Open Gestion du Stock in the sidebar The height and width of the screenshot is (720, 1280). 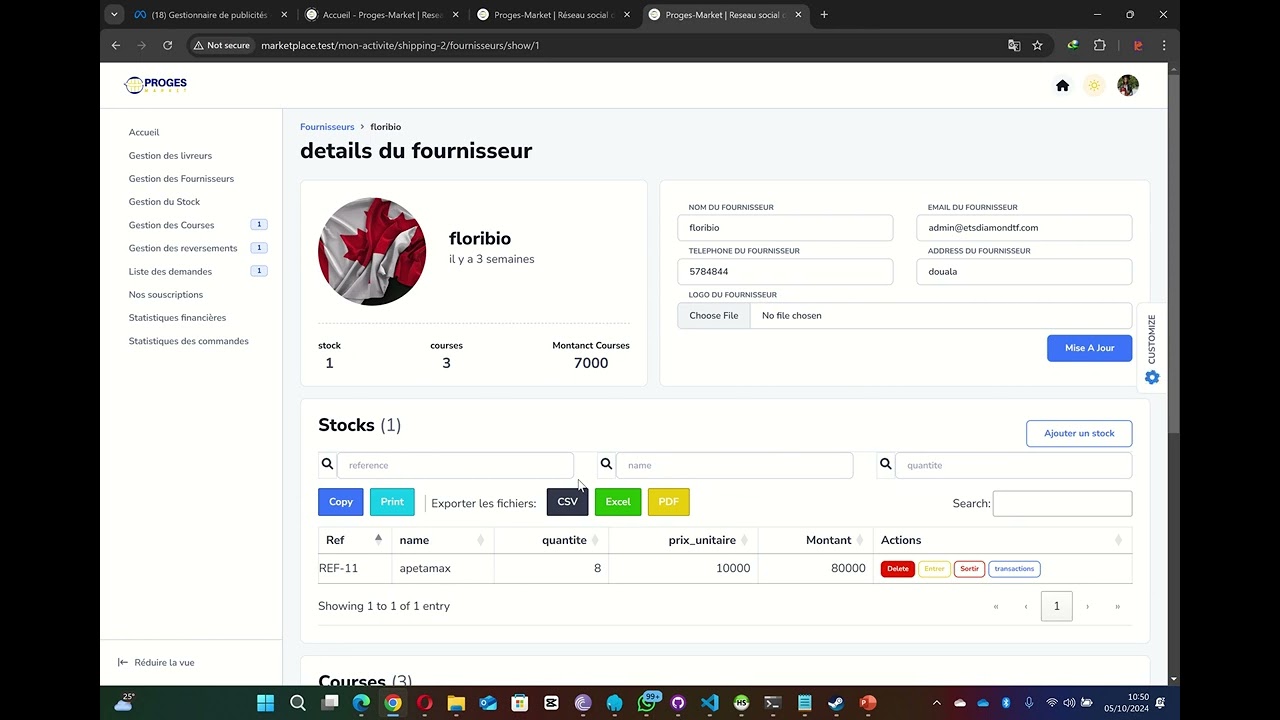(x=164, y=202)
